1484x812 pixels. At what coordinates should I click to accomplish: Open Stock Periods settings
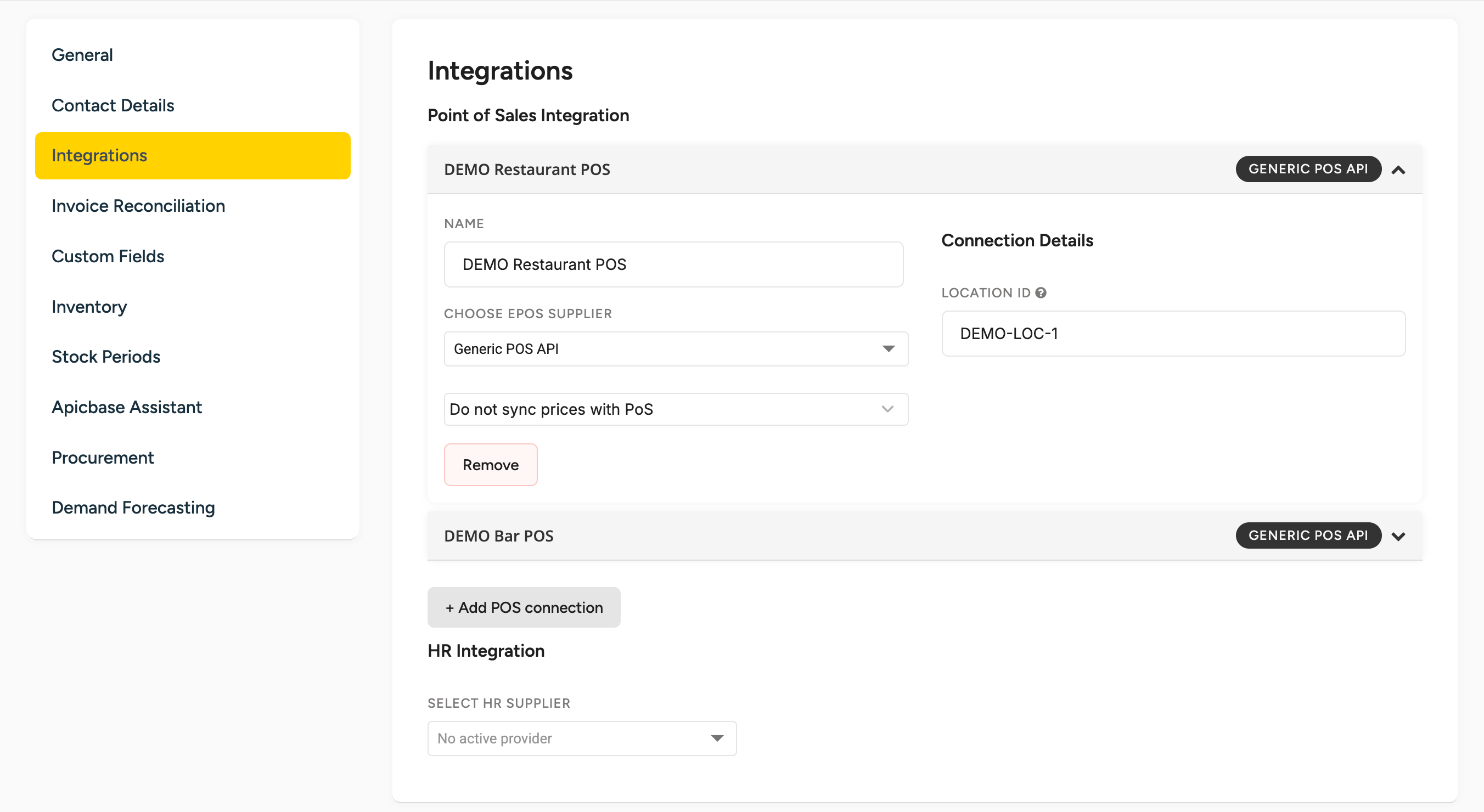106,357
